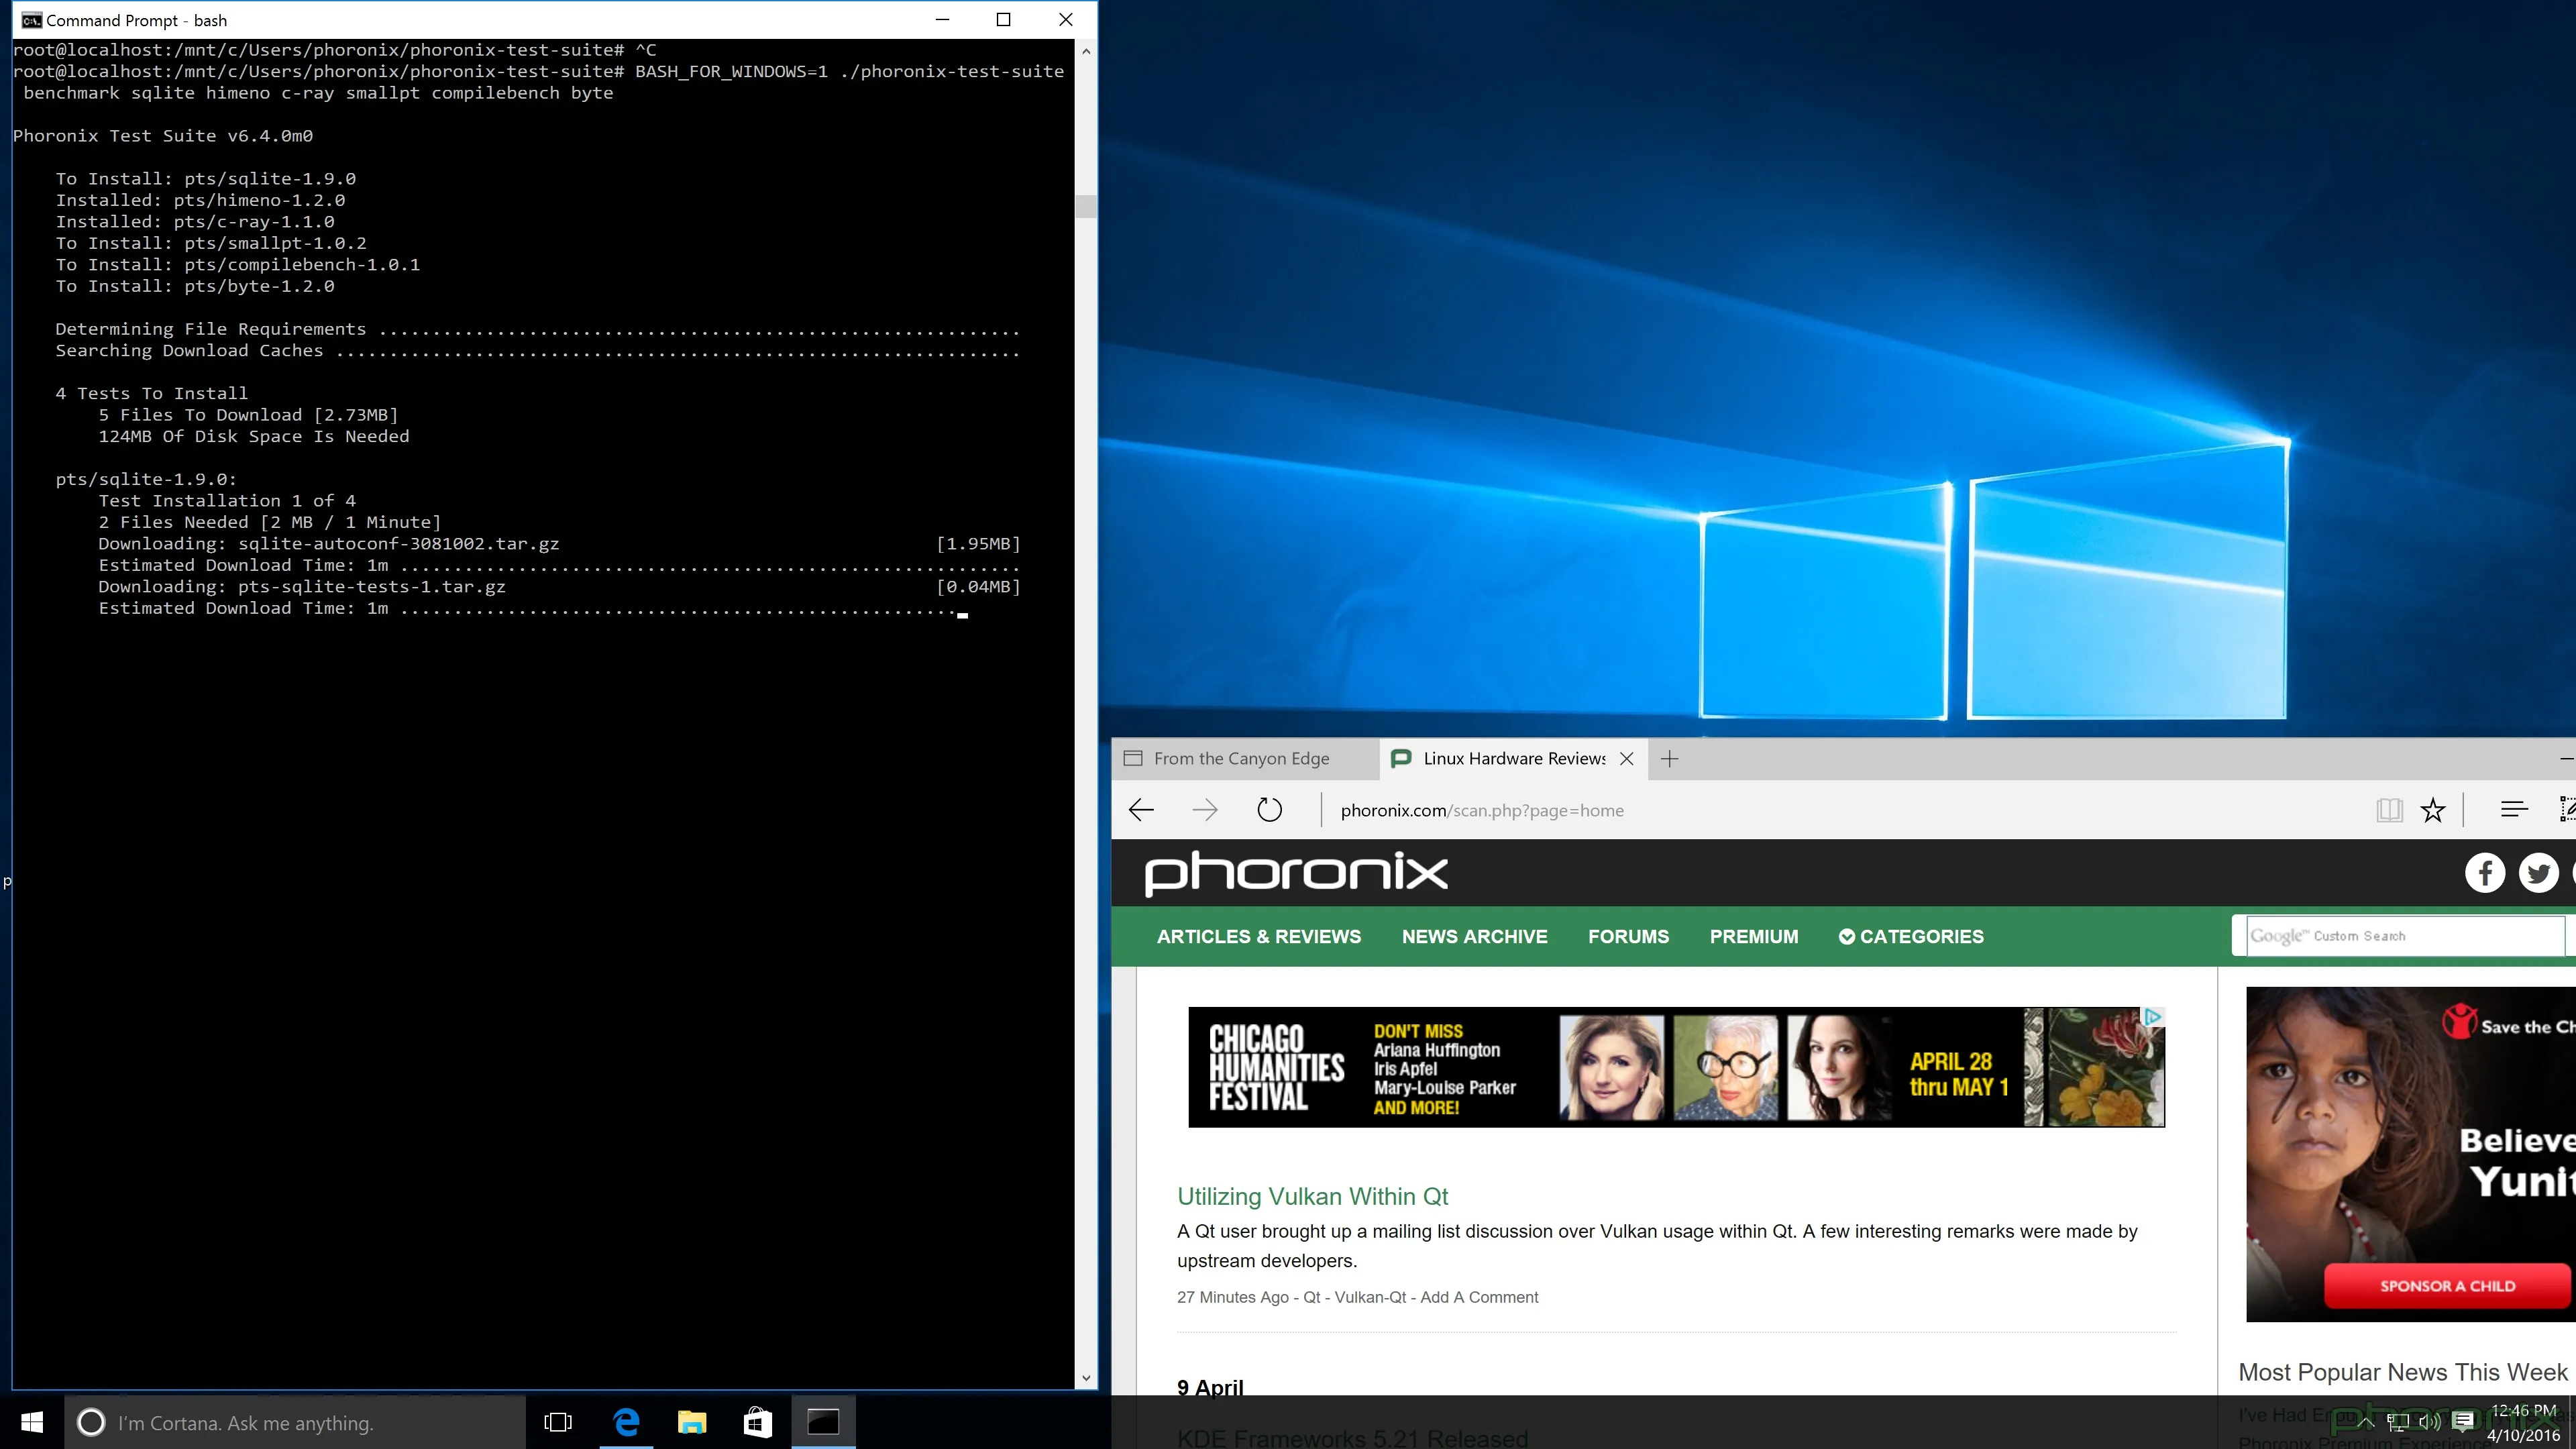2576x1449 pixels.
Task: Open the volume control tray icon
Action: pos(2430,1422)
